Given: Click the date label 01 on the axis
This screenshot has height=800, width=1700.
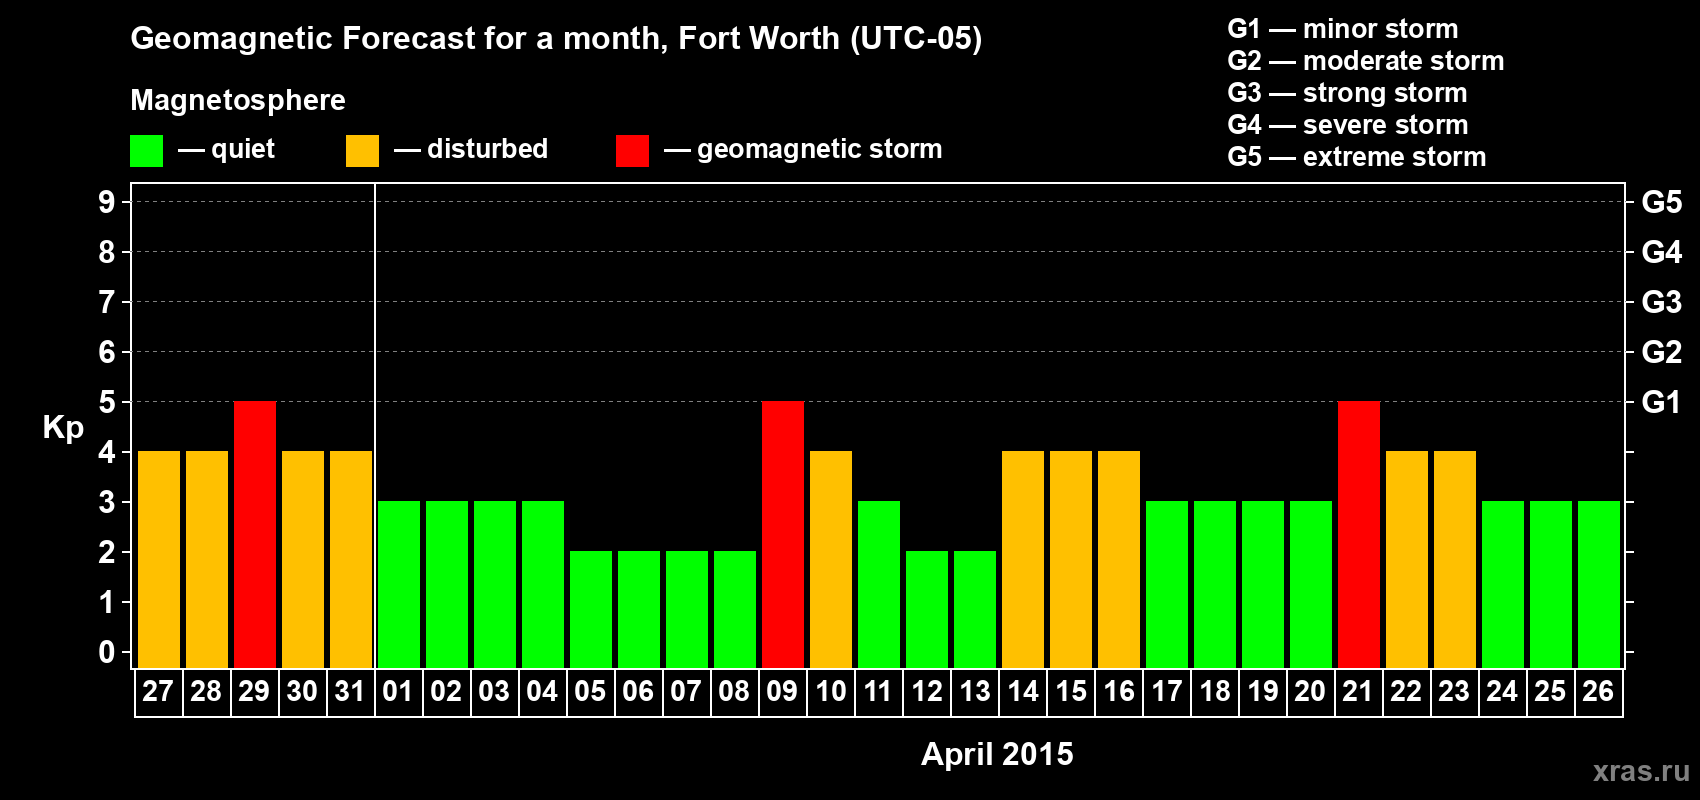Looking at the screenshot, I should pos(398,692).
